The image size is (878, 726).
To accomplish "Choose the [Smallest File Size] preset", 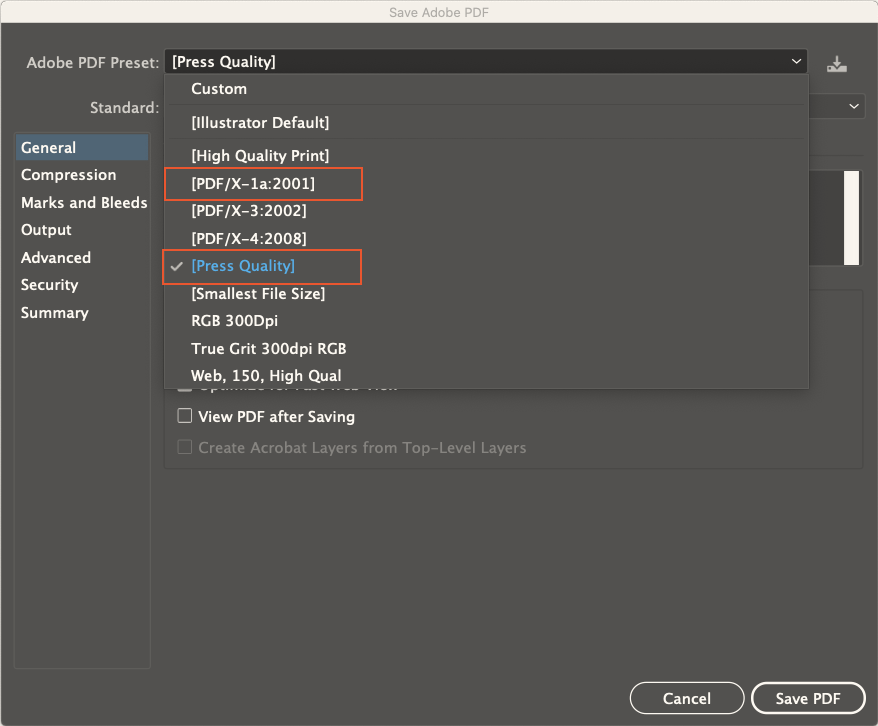I will (486, 293).
